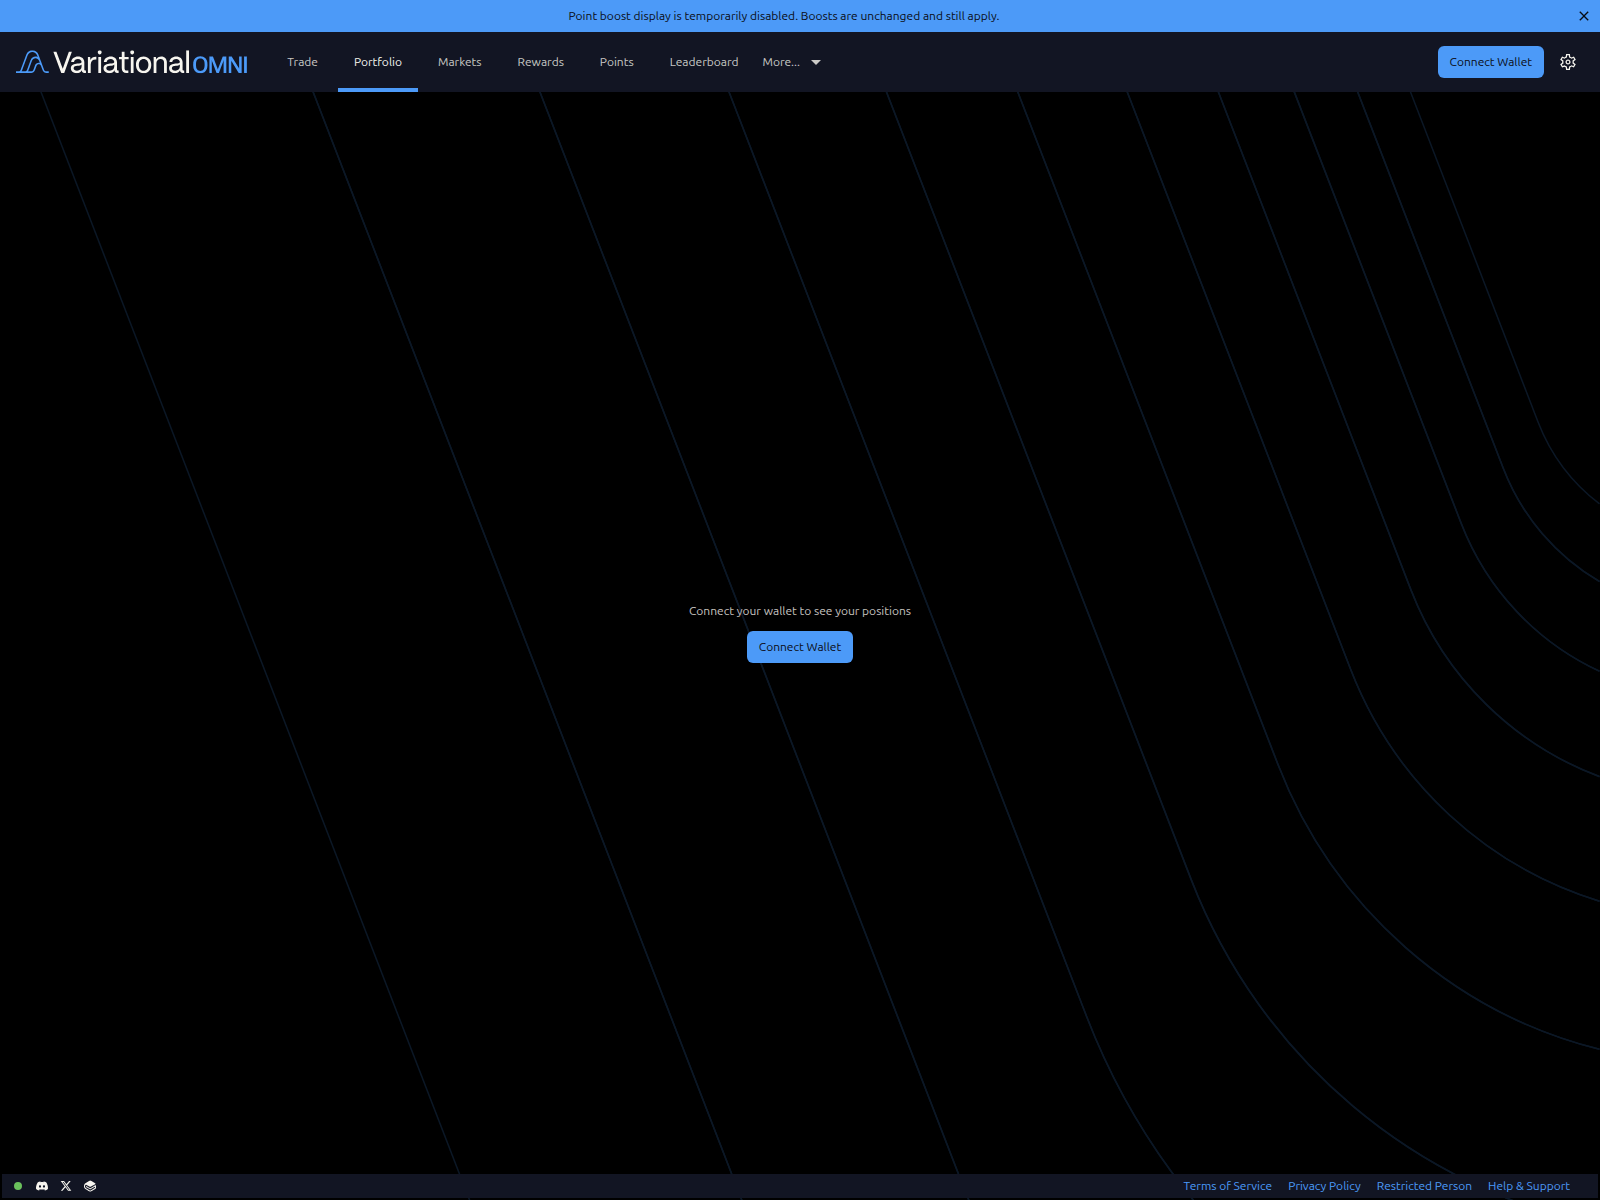Open the Help & Support link
Image resolution: width=1600 pixels, height=1200 pixels.
pyautogui.click(x=1527, y=1185)
